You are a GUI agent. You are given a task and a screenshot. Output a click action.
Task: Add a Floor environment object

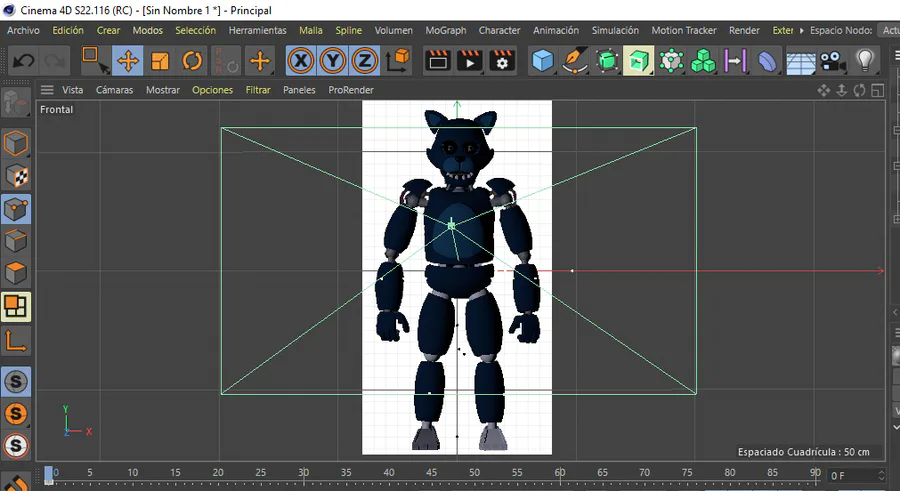[800, 61]
